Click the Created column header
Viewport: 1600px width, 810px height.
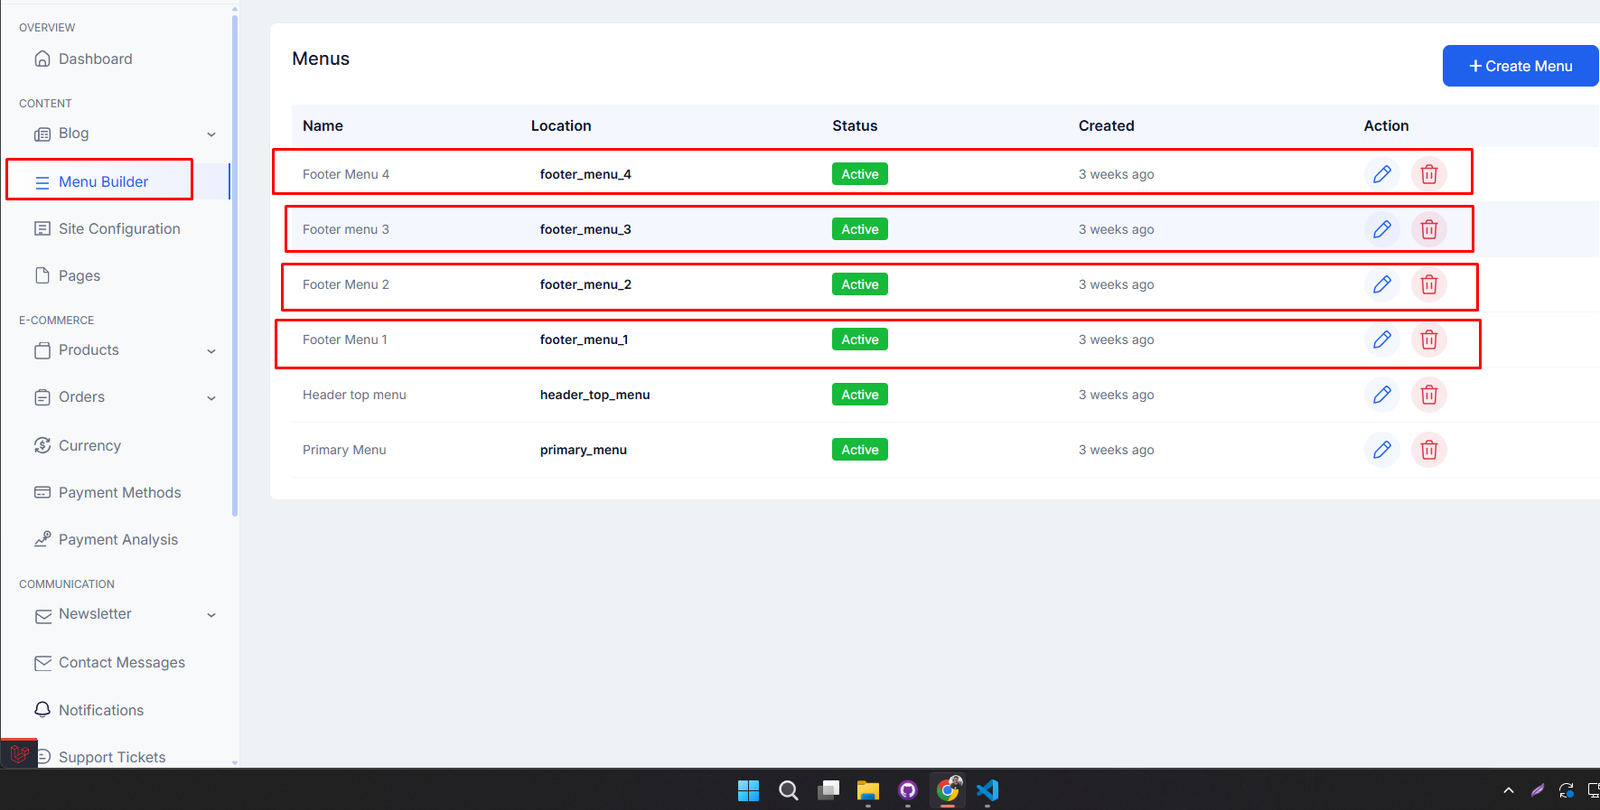coord(1106,126)
